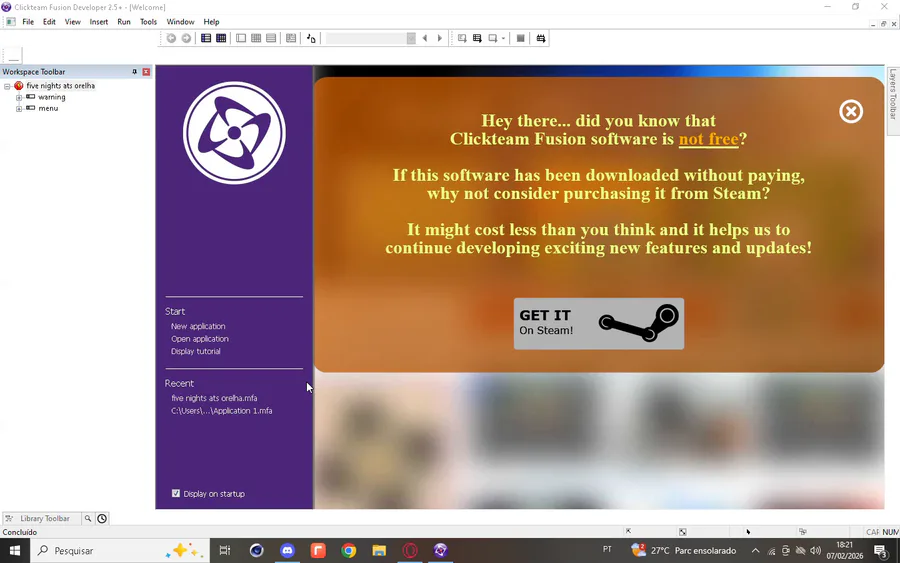Uncheck Display on startup checkbox

point(176,494)
